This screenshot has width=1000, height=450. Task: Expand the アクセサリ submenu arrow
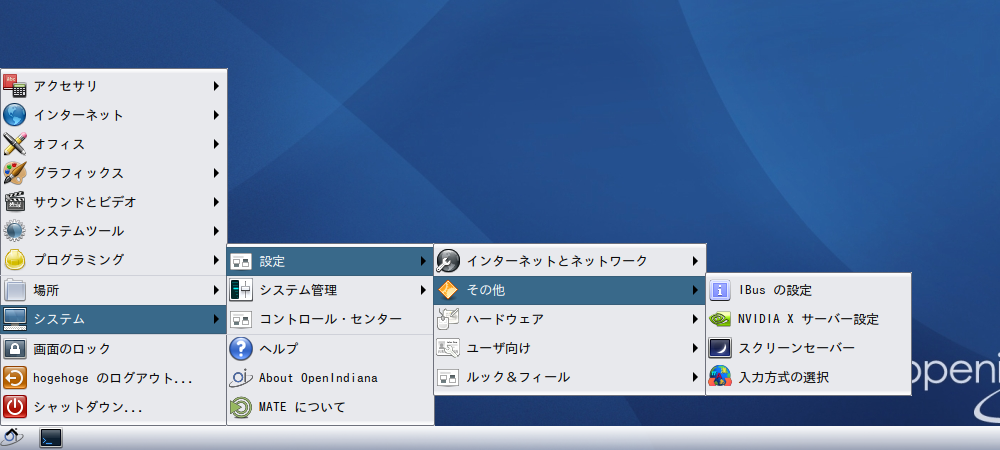coord(217,86)
